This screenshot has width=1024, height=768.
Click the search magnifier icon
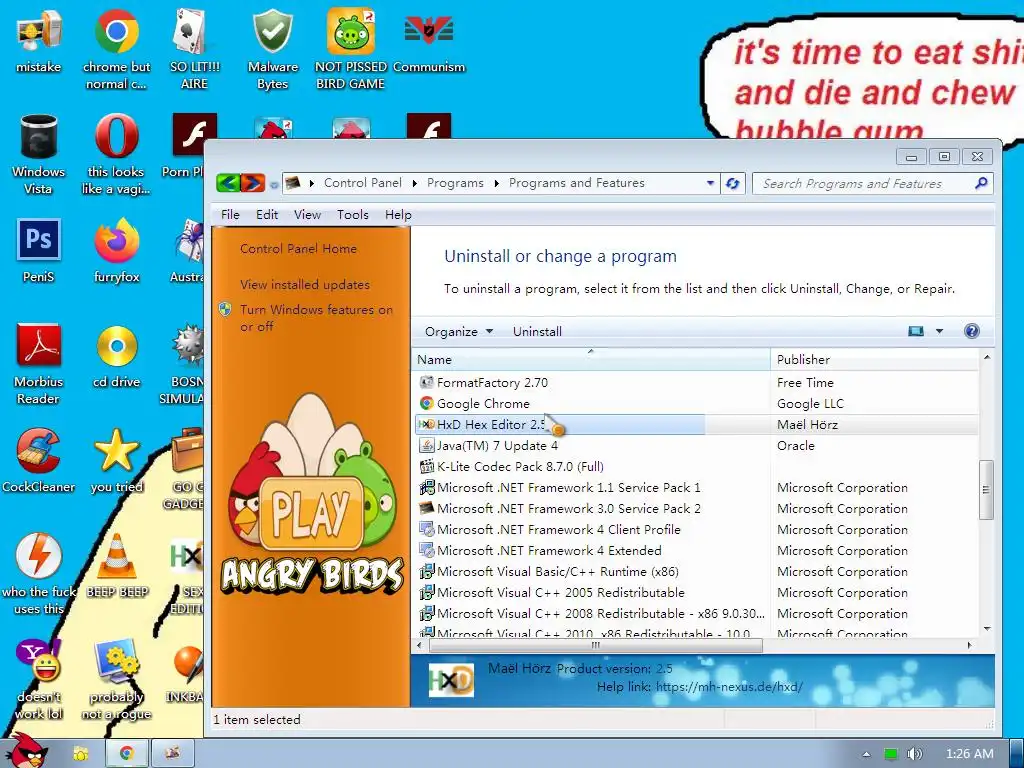coord(981,184)
